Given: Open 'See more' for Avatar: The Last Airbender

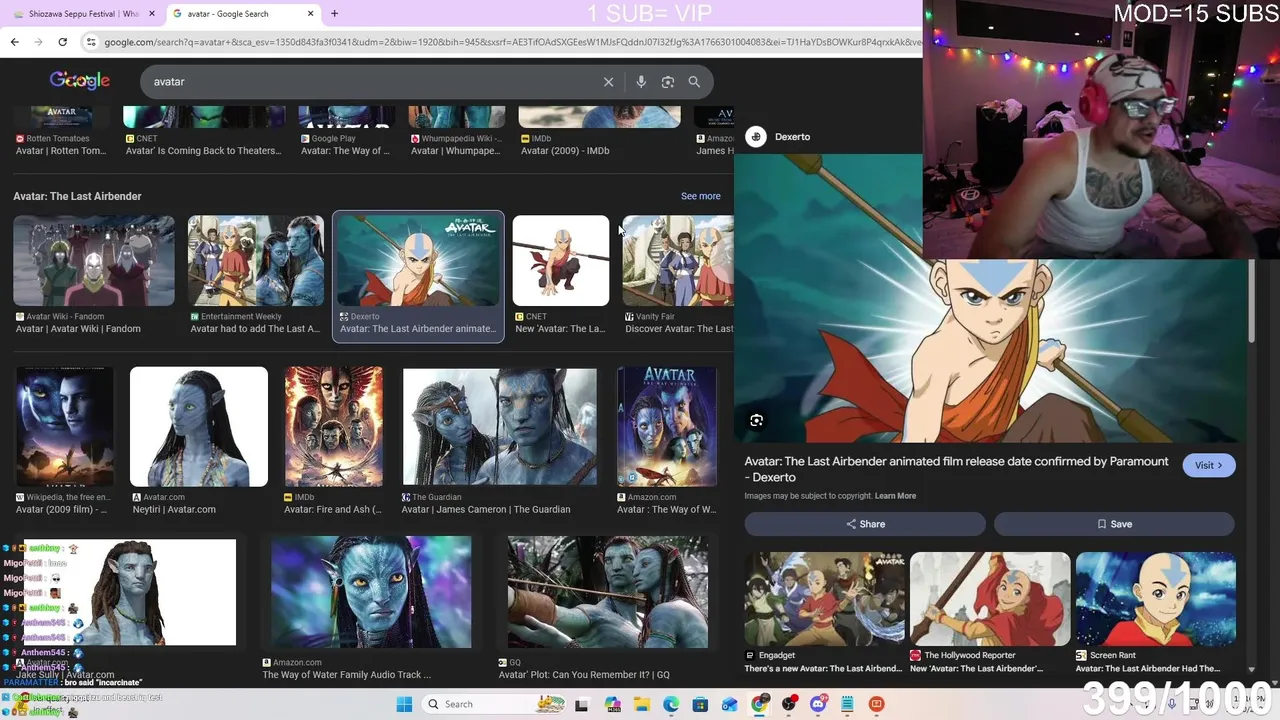Looking at the screenshot, I should coord(700,196).
